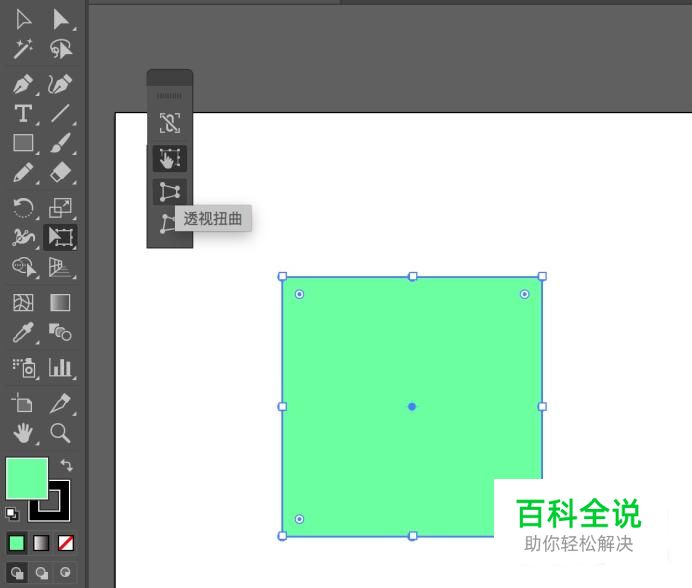Select the Perspective Grid tool
The image size is (692, 588).
tap(60, 268)
